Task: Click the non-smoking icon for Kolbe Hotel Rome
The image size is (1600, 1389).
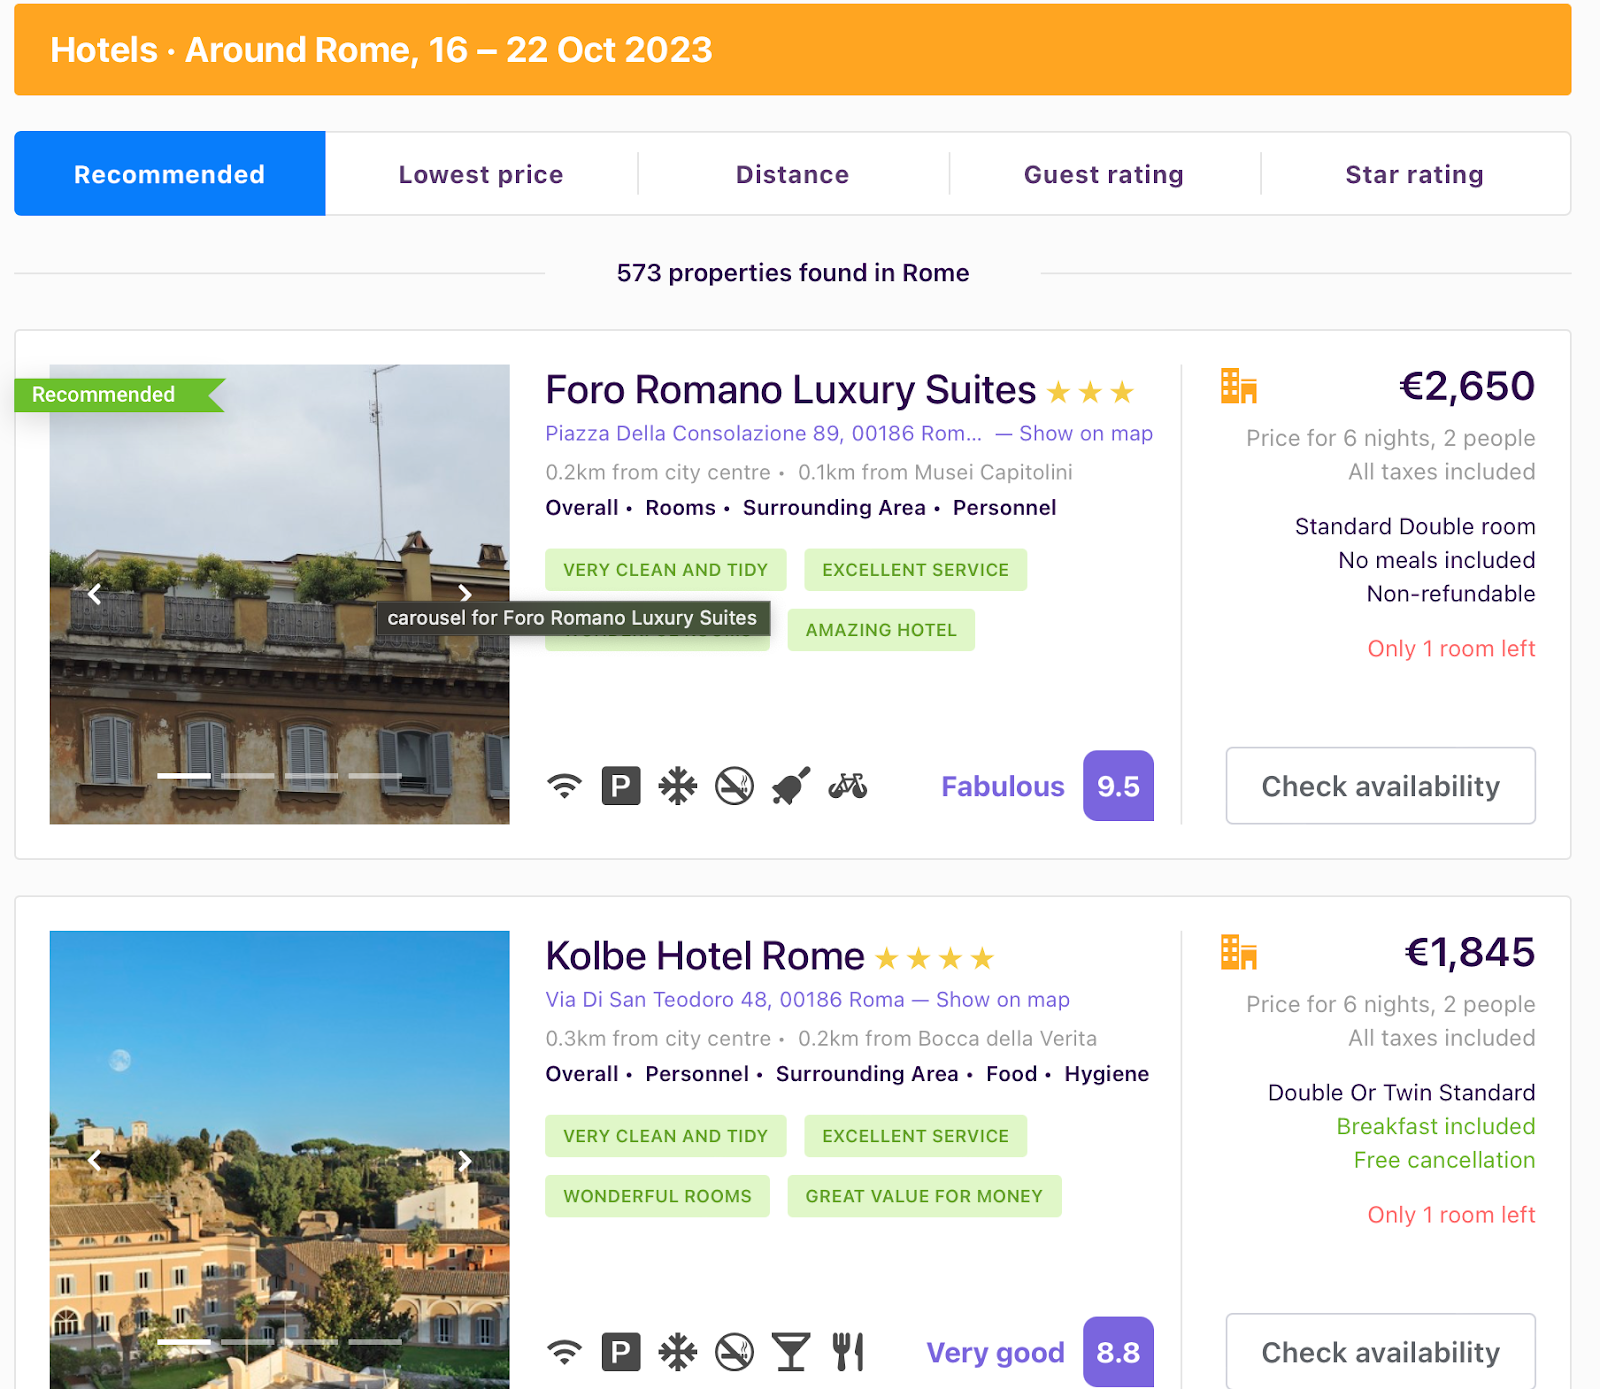Action: click(x=734, y=1352)
